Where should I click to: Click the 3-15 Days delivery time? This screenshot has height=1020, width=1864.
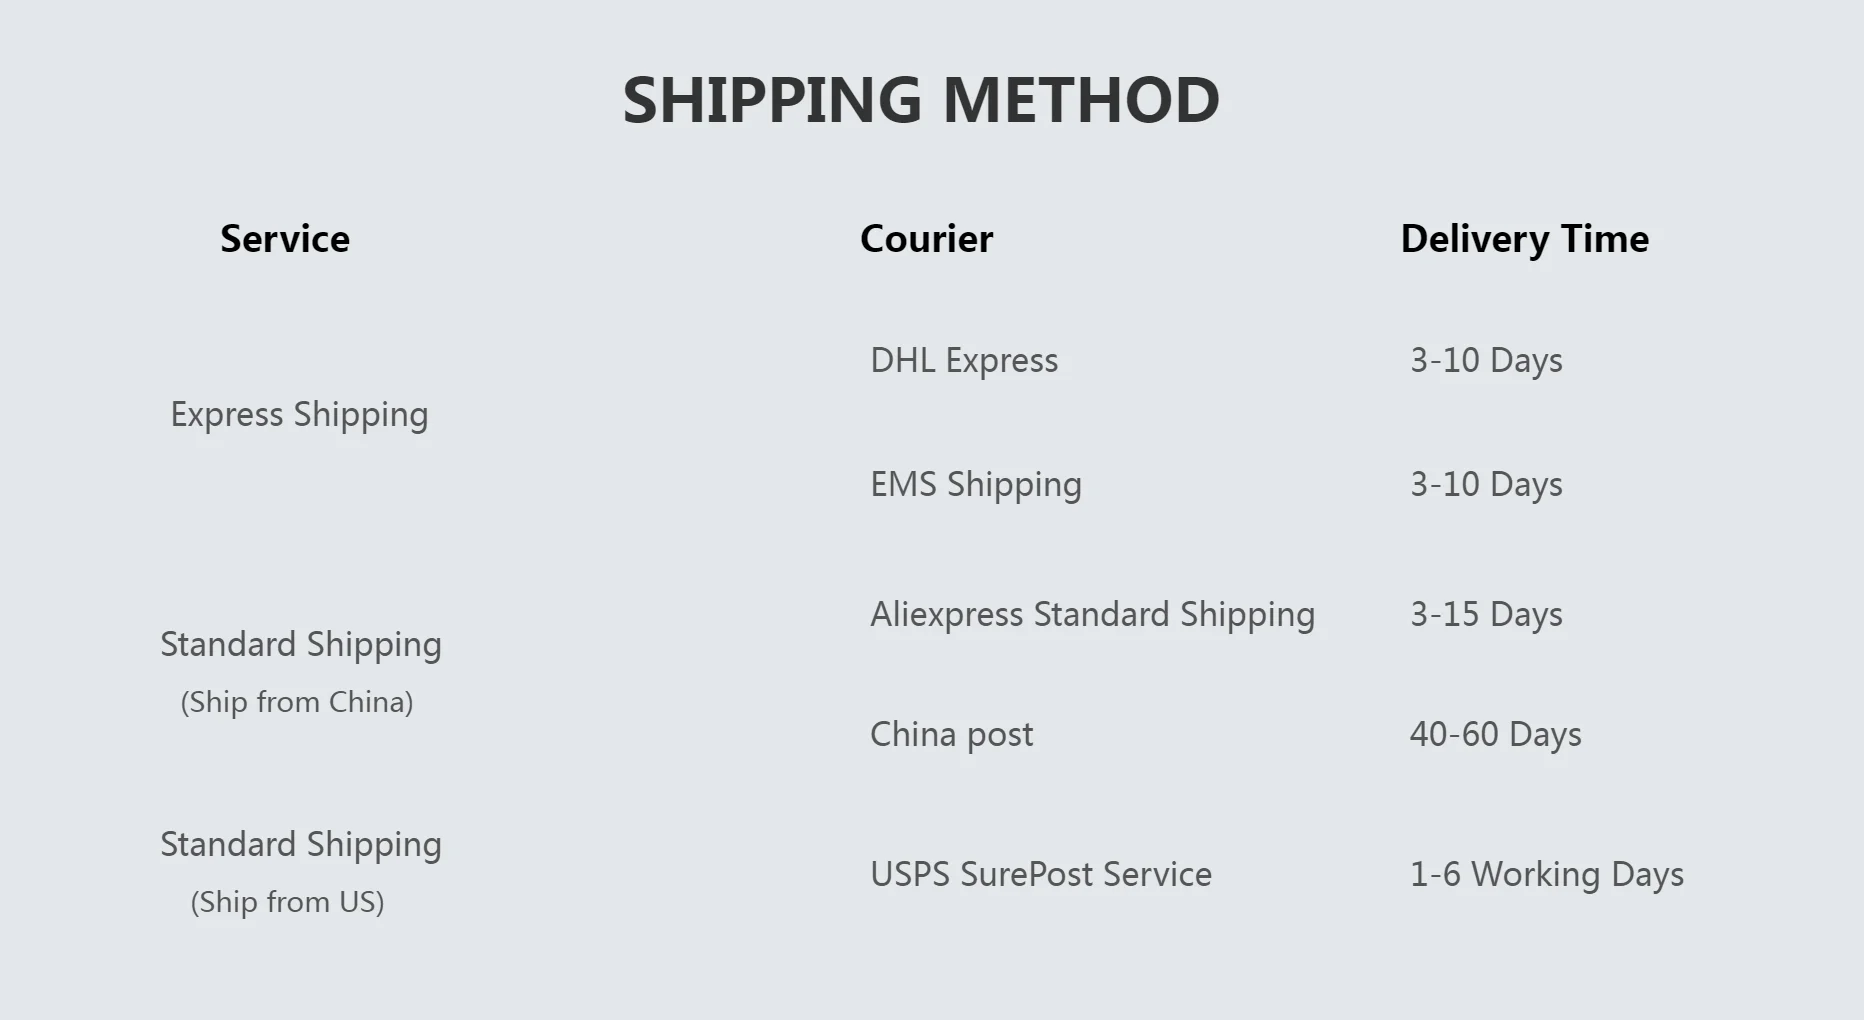coord(1486,614)
